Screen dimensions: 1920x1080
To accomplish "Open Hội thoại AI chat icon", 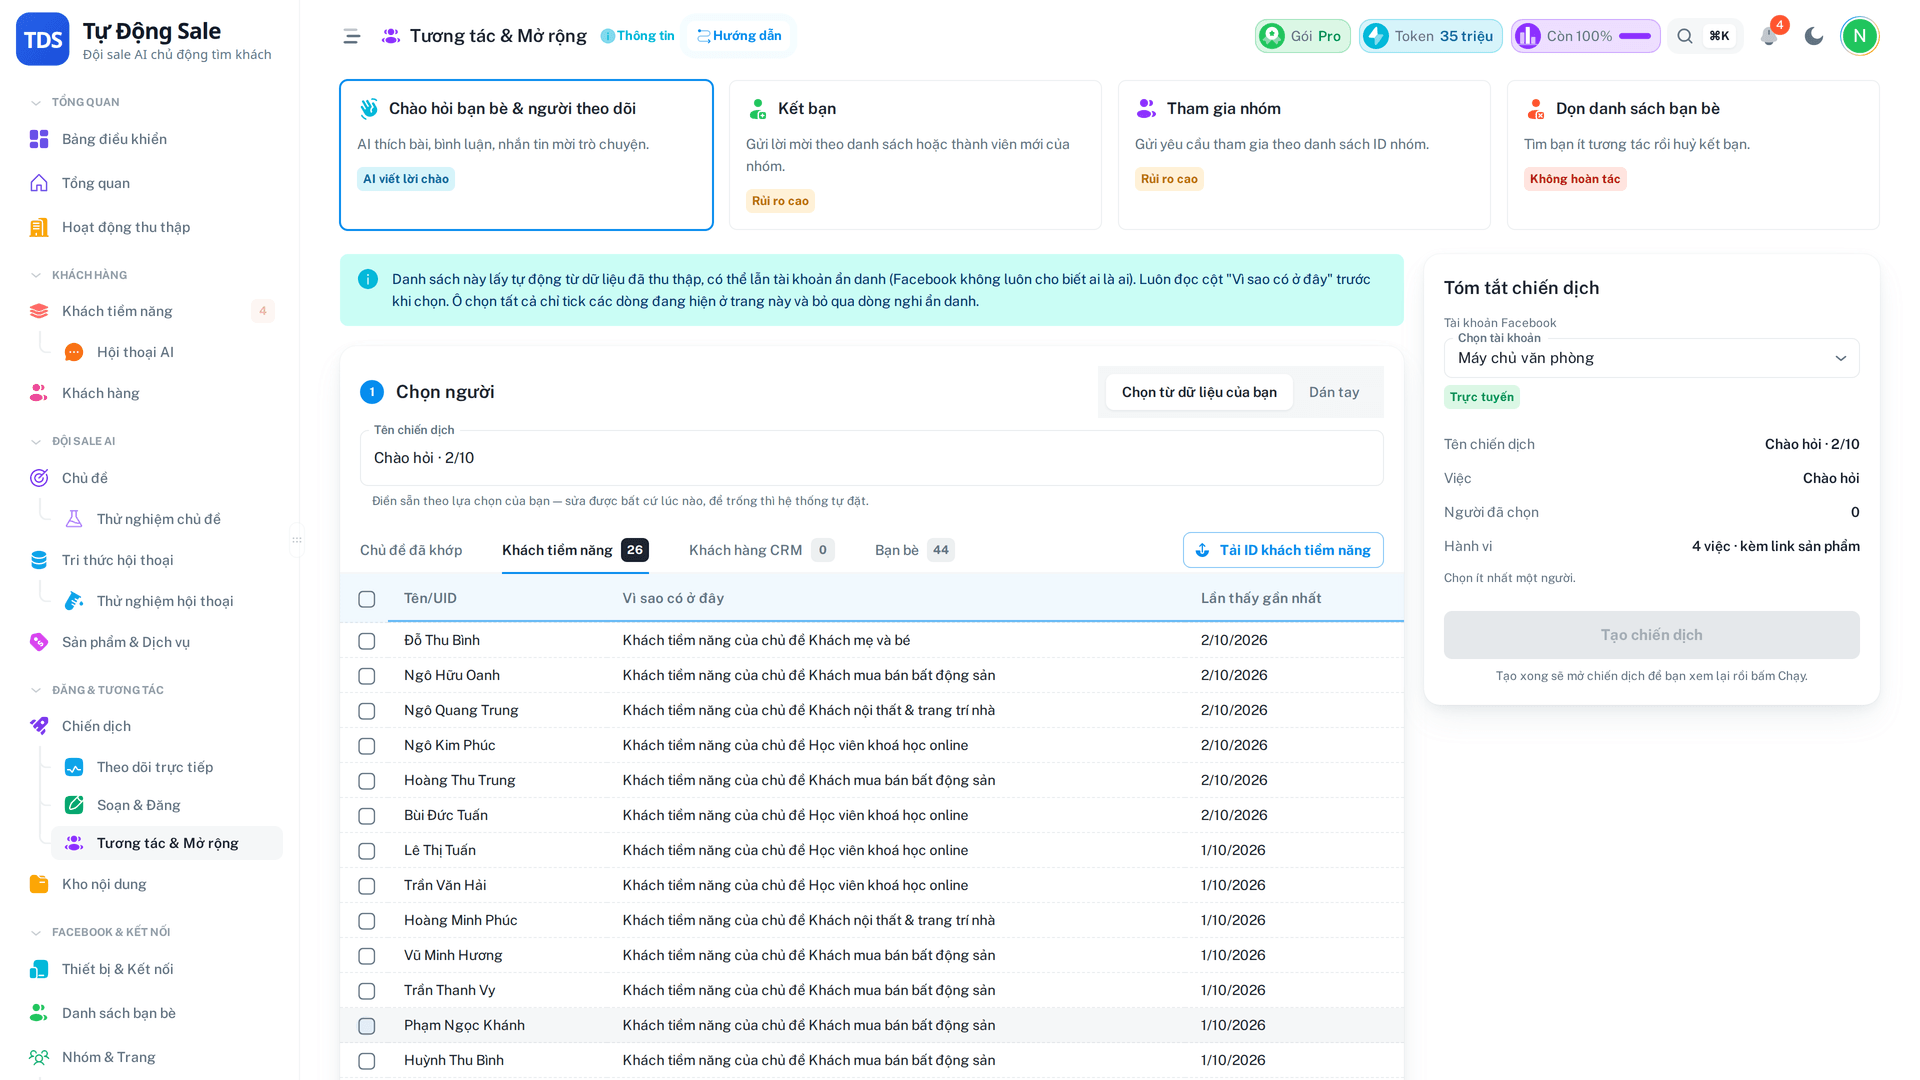I will [74, 352].
